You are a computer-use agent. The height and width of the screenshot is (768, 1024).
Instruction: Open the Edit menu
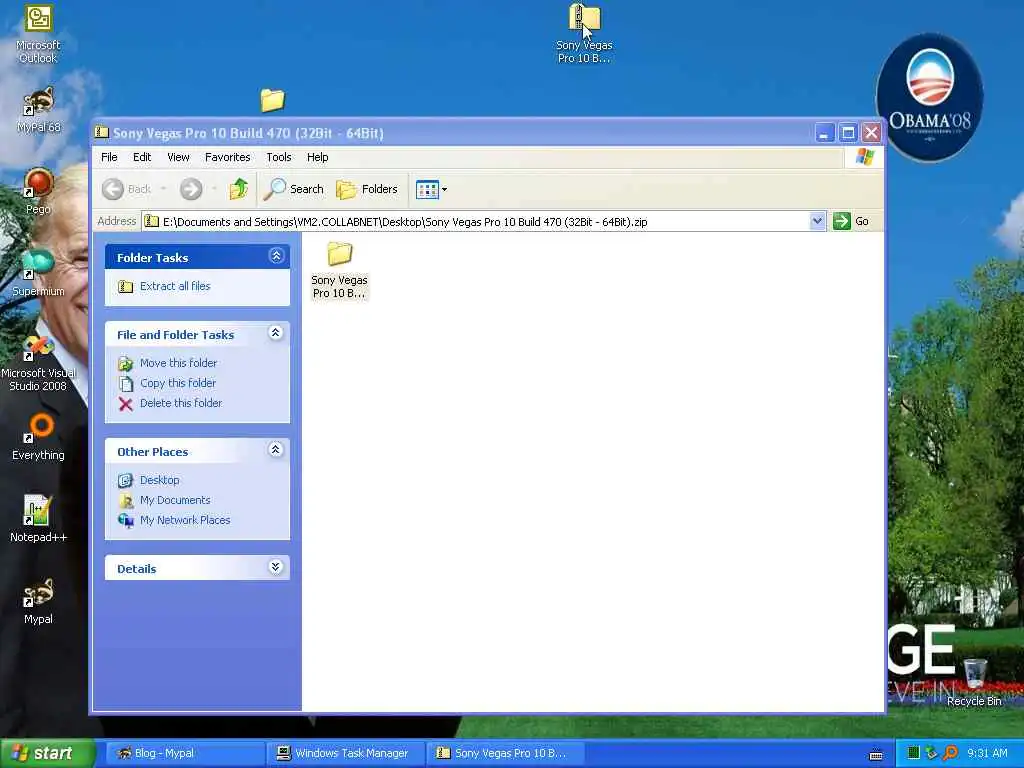pos(142,157)
